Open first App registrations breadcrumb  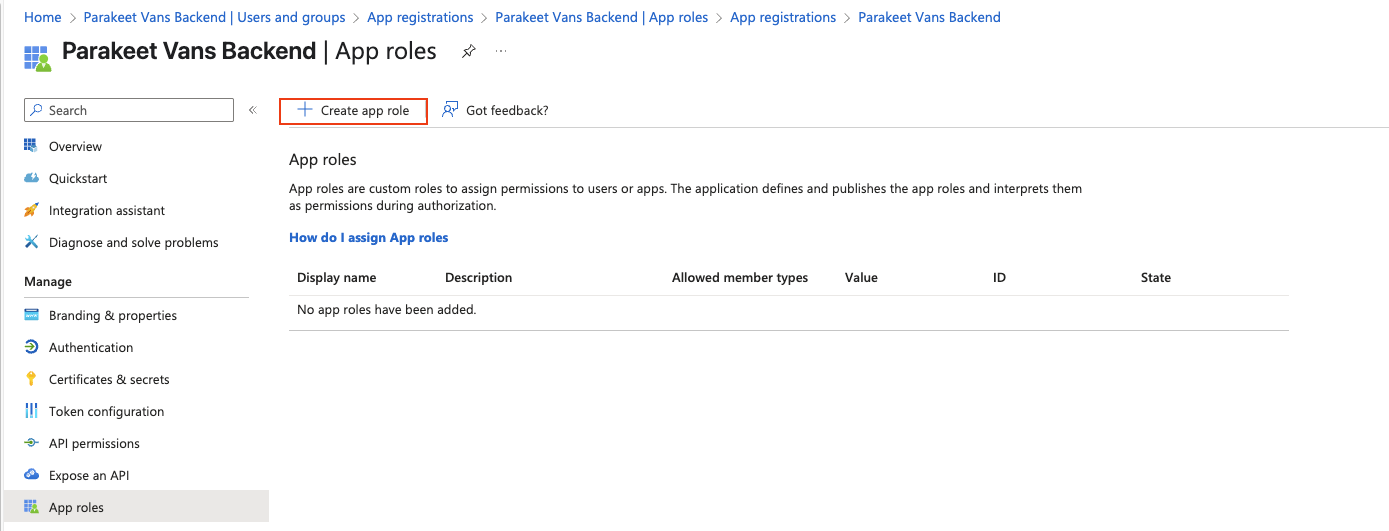(420, 17)
